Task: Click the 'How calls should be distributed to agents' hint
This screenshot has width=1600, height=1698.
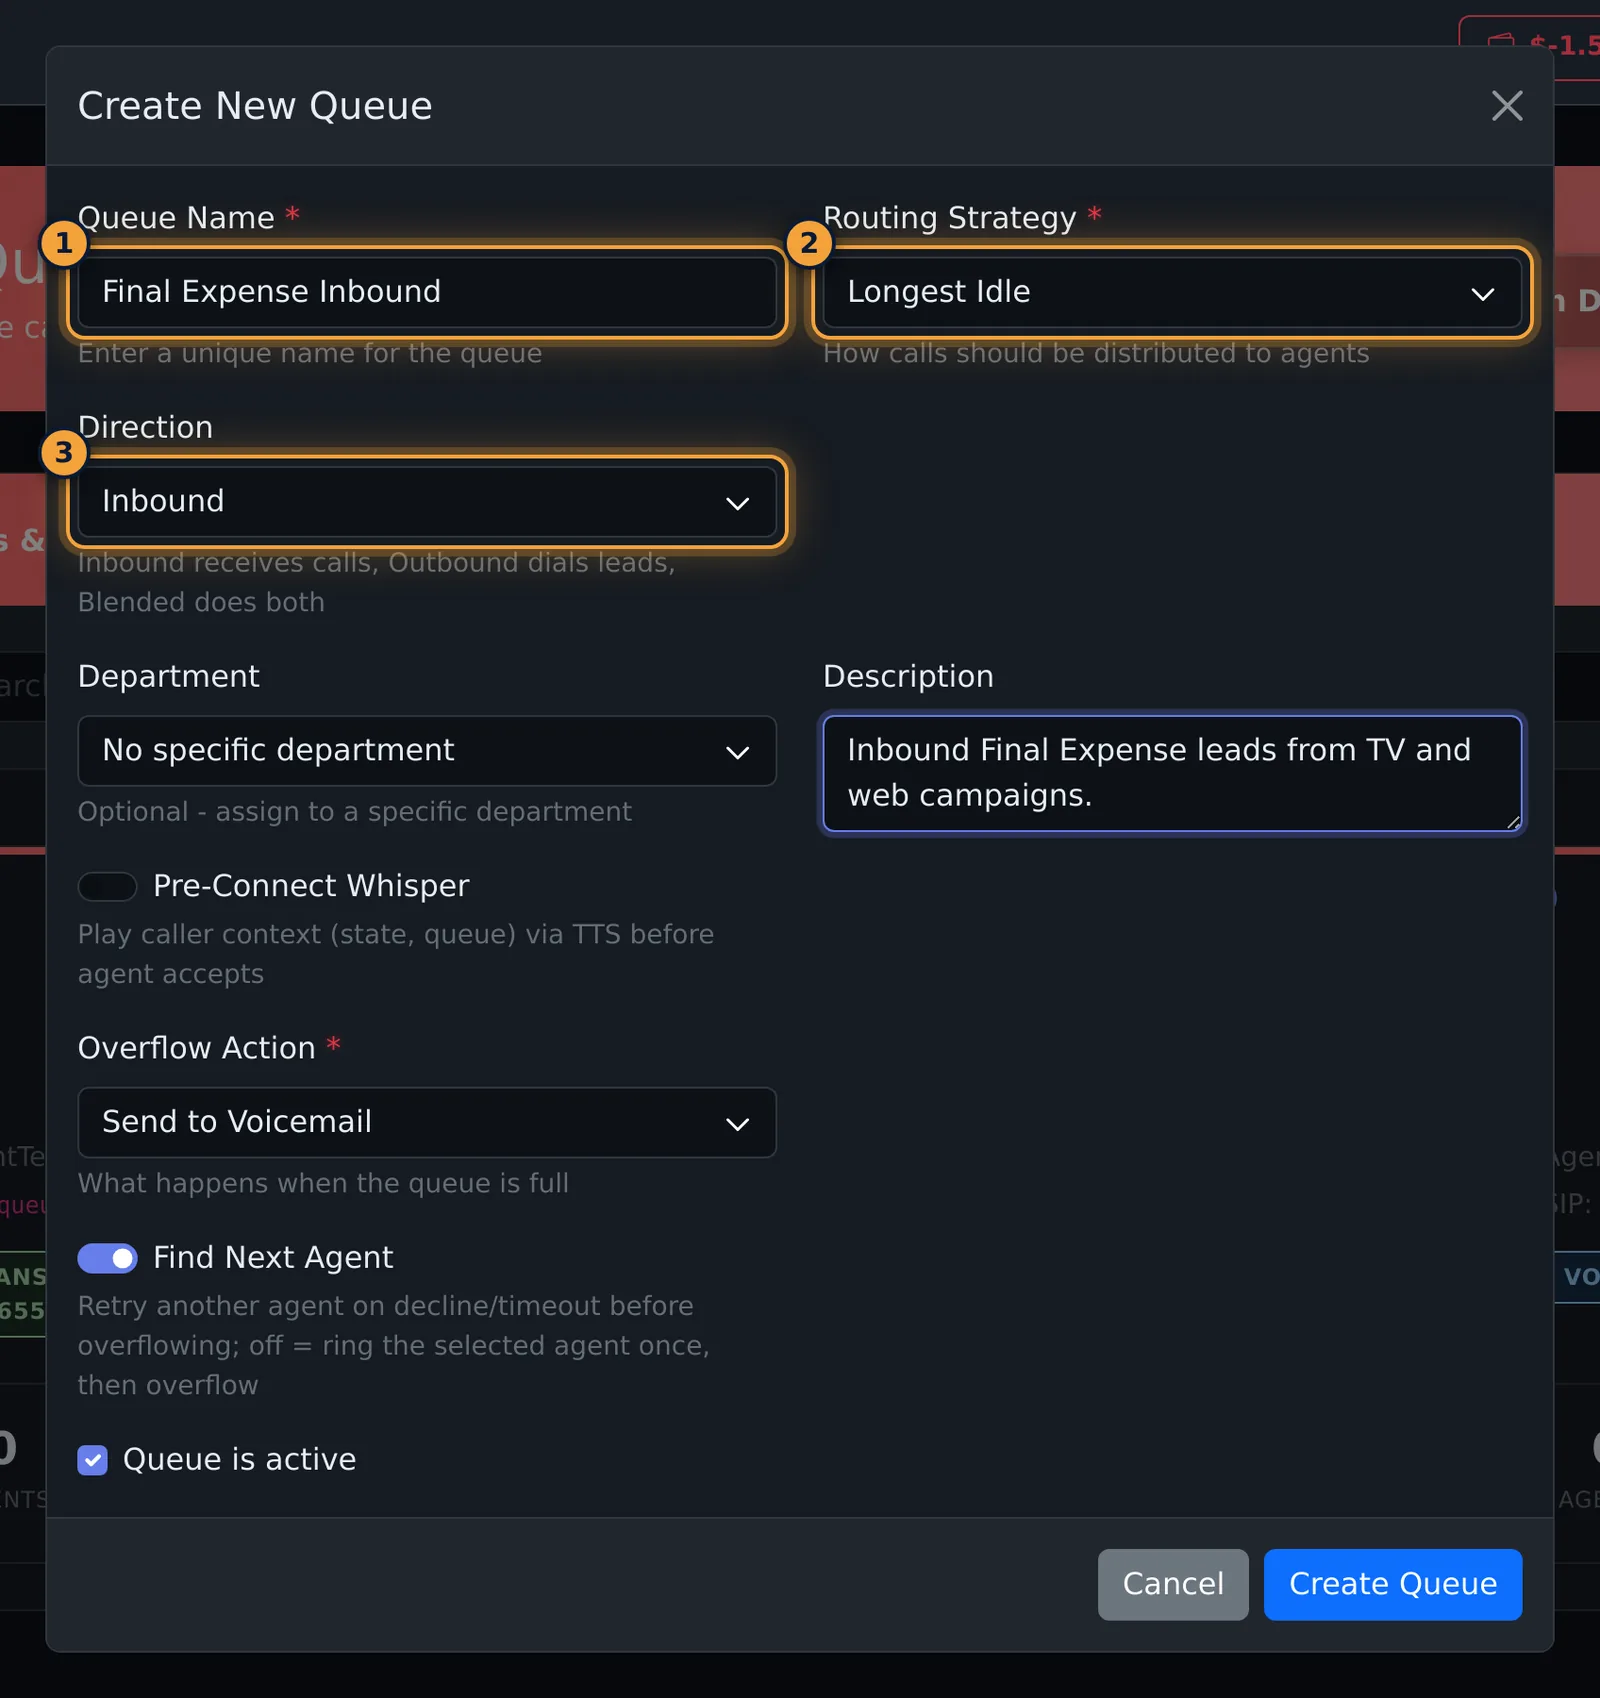Action: (x=1096, y=354)
